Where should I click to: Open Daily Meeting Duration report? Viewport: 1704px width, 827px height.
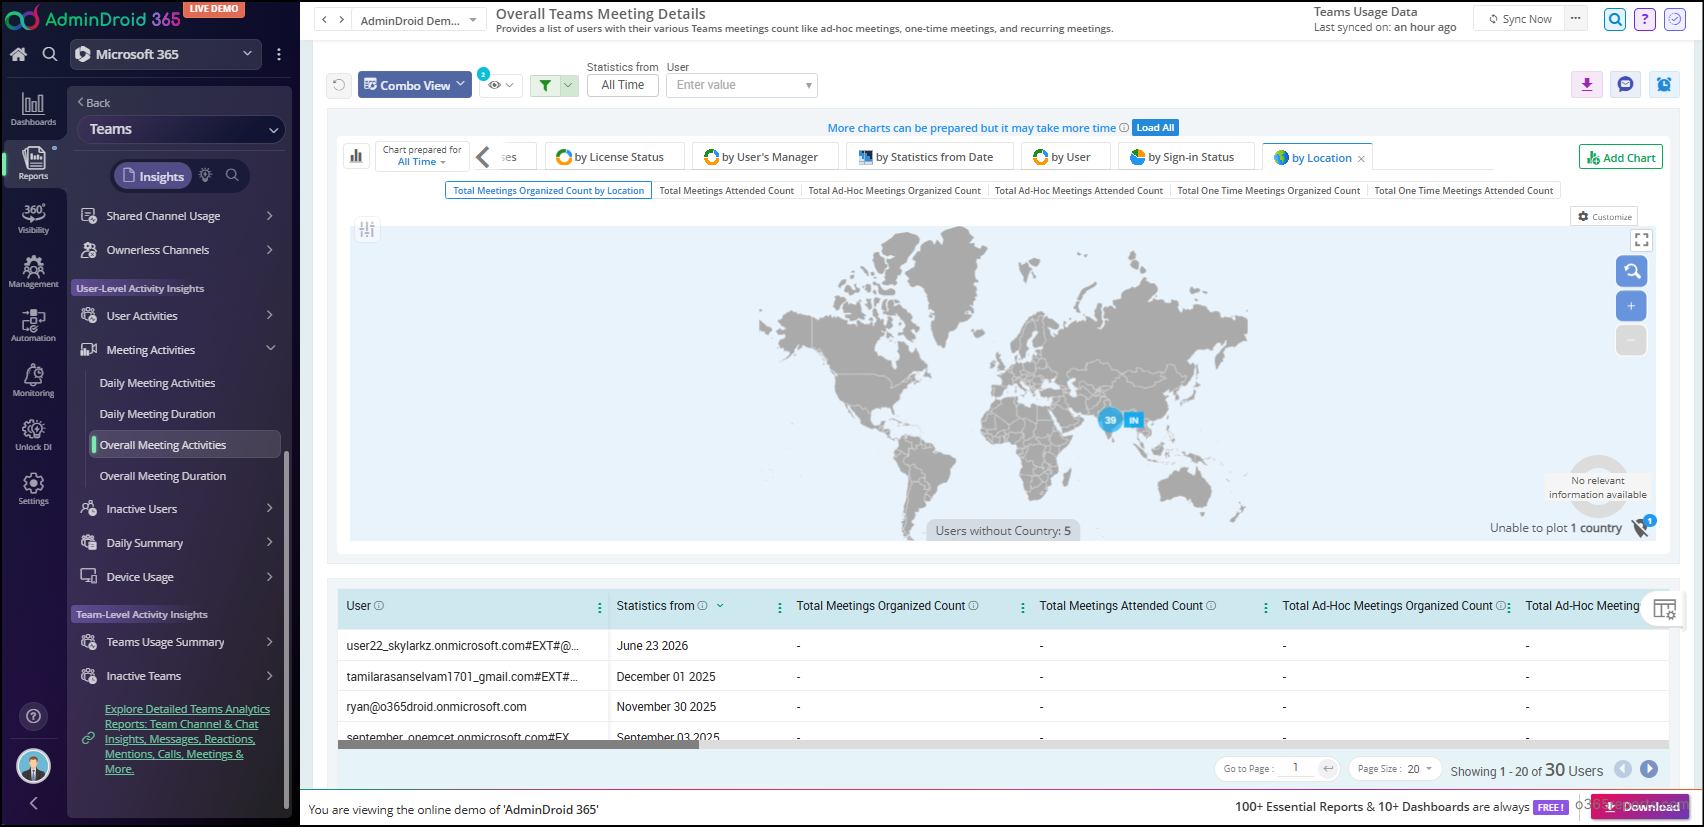tap(158, 414)
